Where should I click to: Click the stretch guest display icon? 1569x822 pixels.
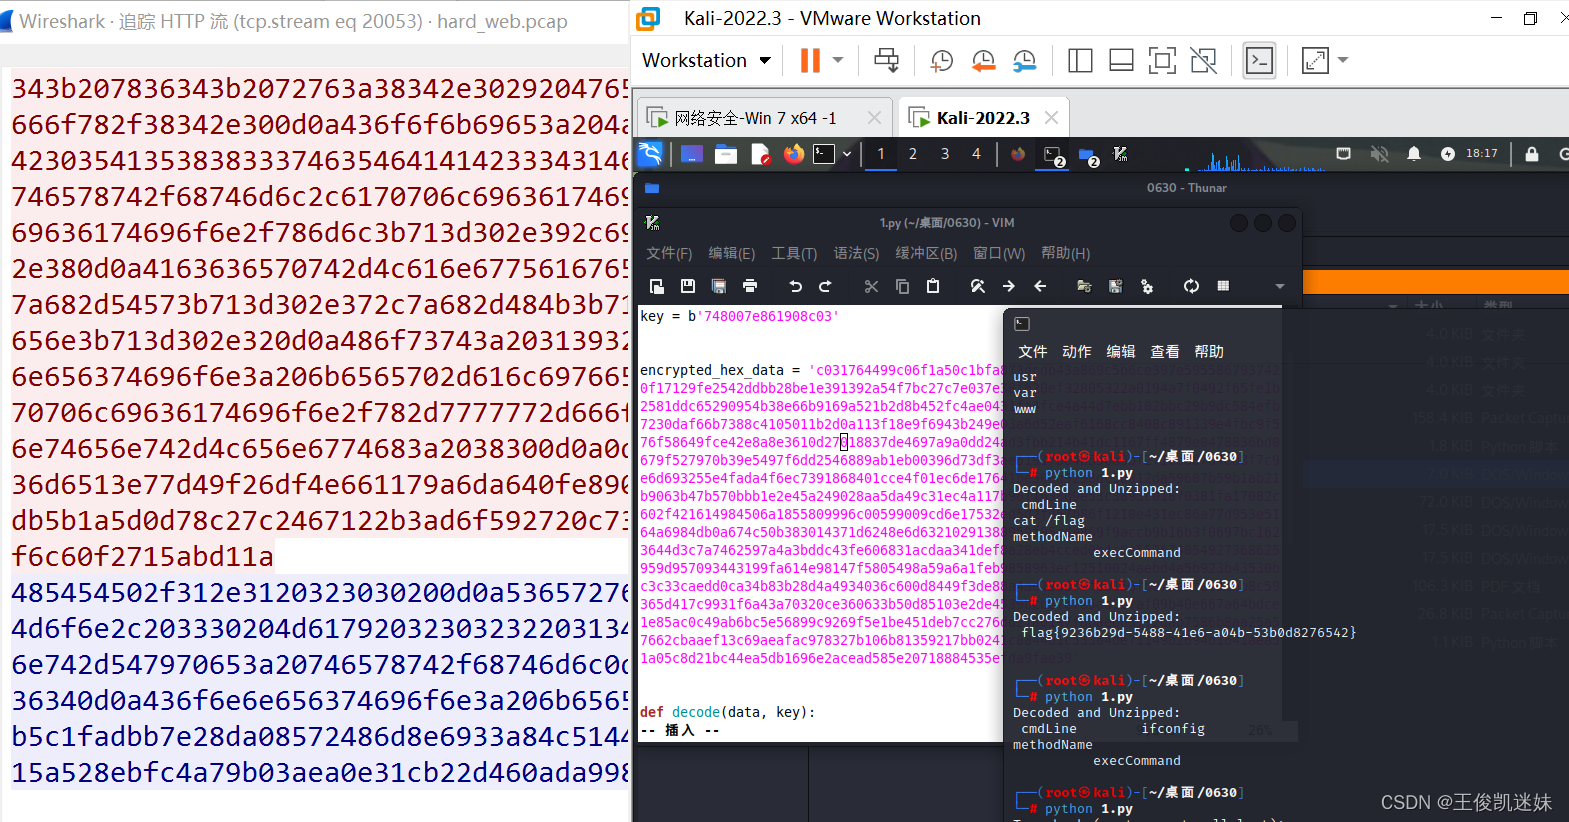click(x=1315, y=61)
